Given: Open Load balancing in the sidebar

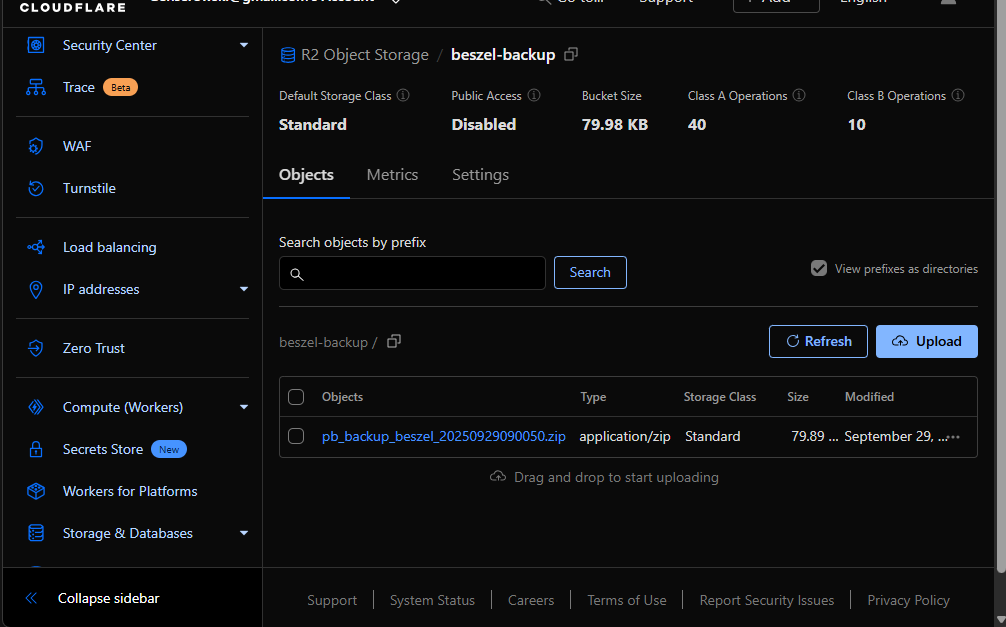Looking at the screenshot, I should 110,247.
